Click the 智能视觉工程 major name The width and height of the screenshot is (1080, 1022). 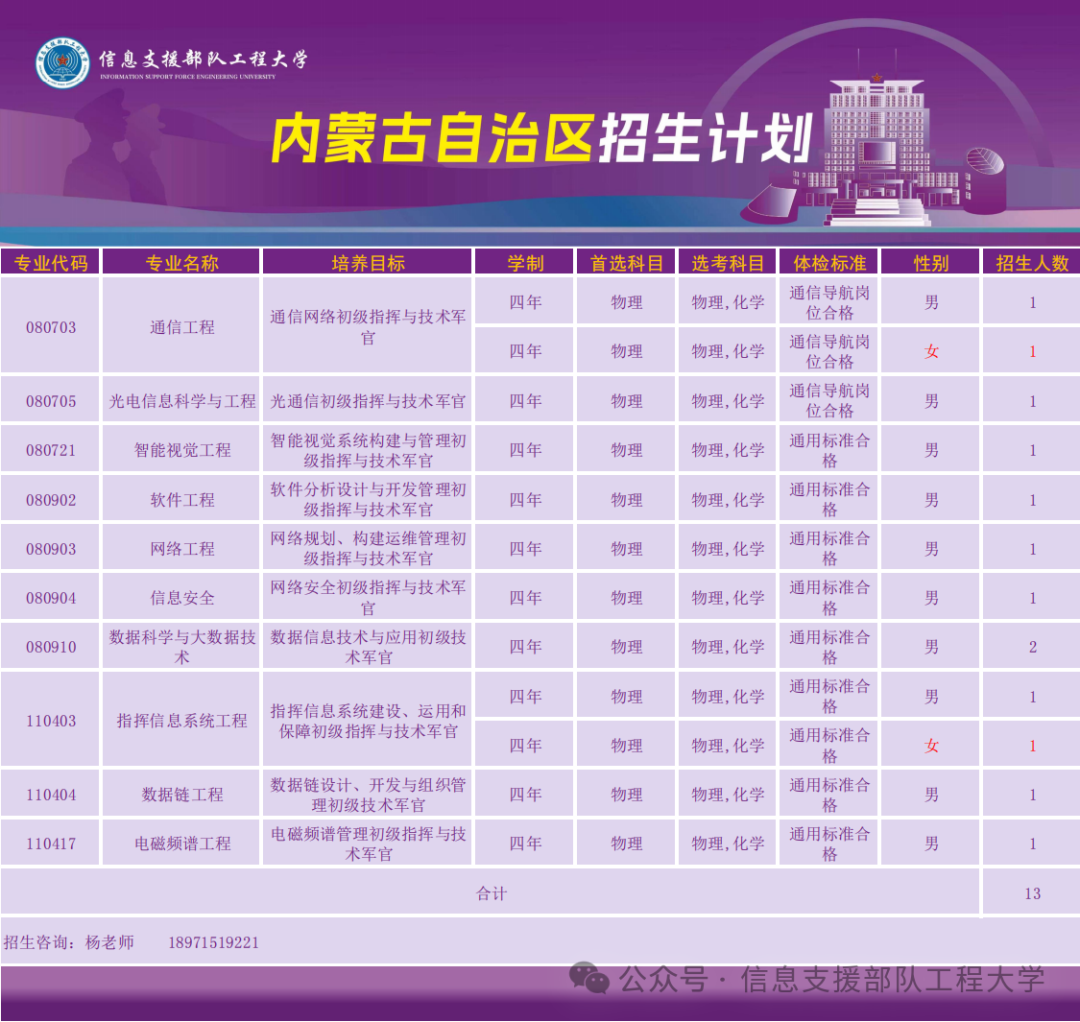[x=182, y=450]
